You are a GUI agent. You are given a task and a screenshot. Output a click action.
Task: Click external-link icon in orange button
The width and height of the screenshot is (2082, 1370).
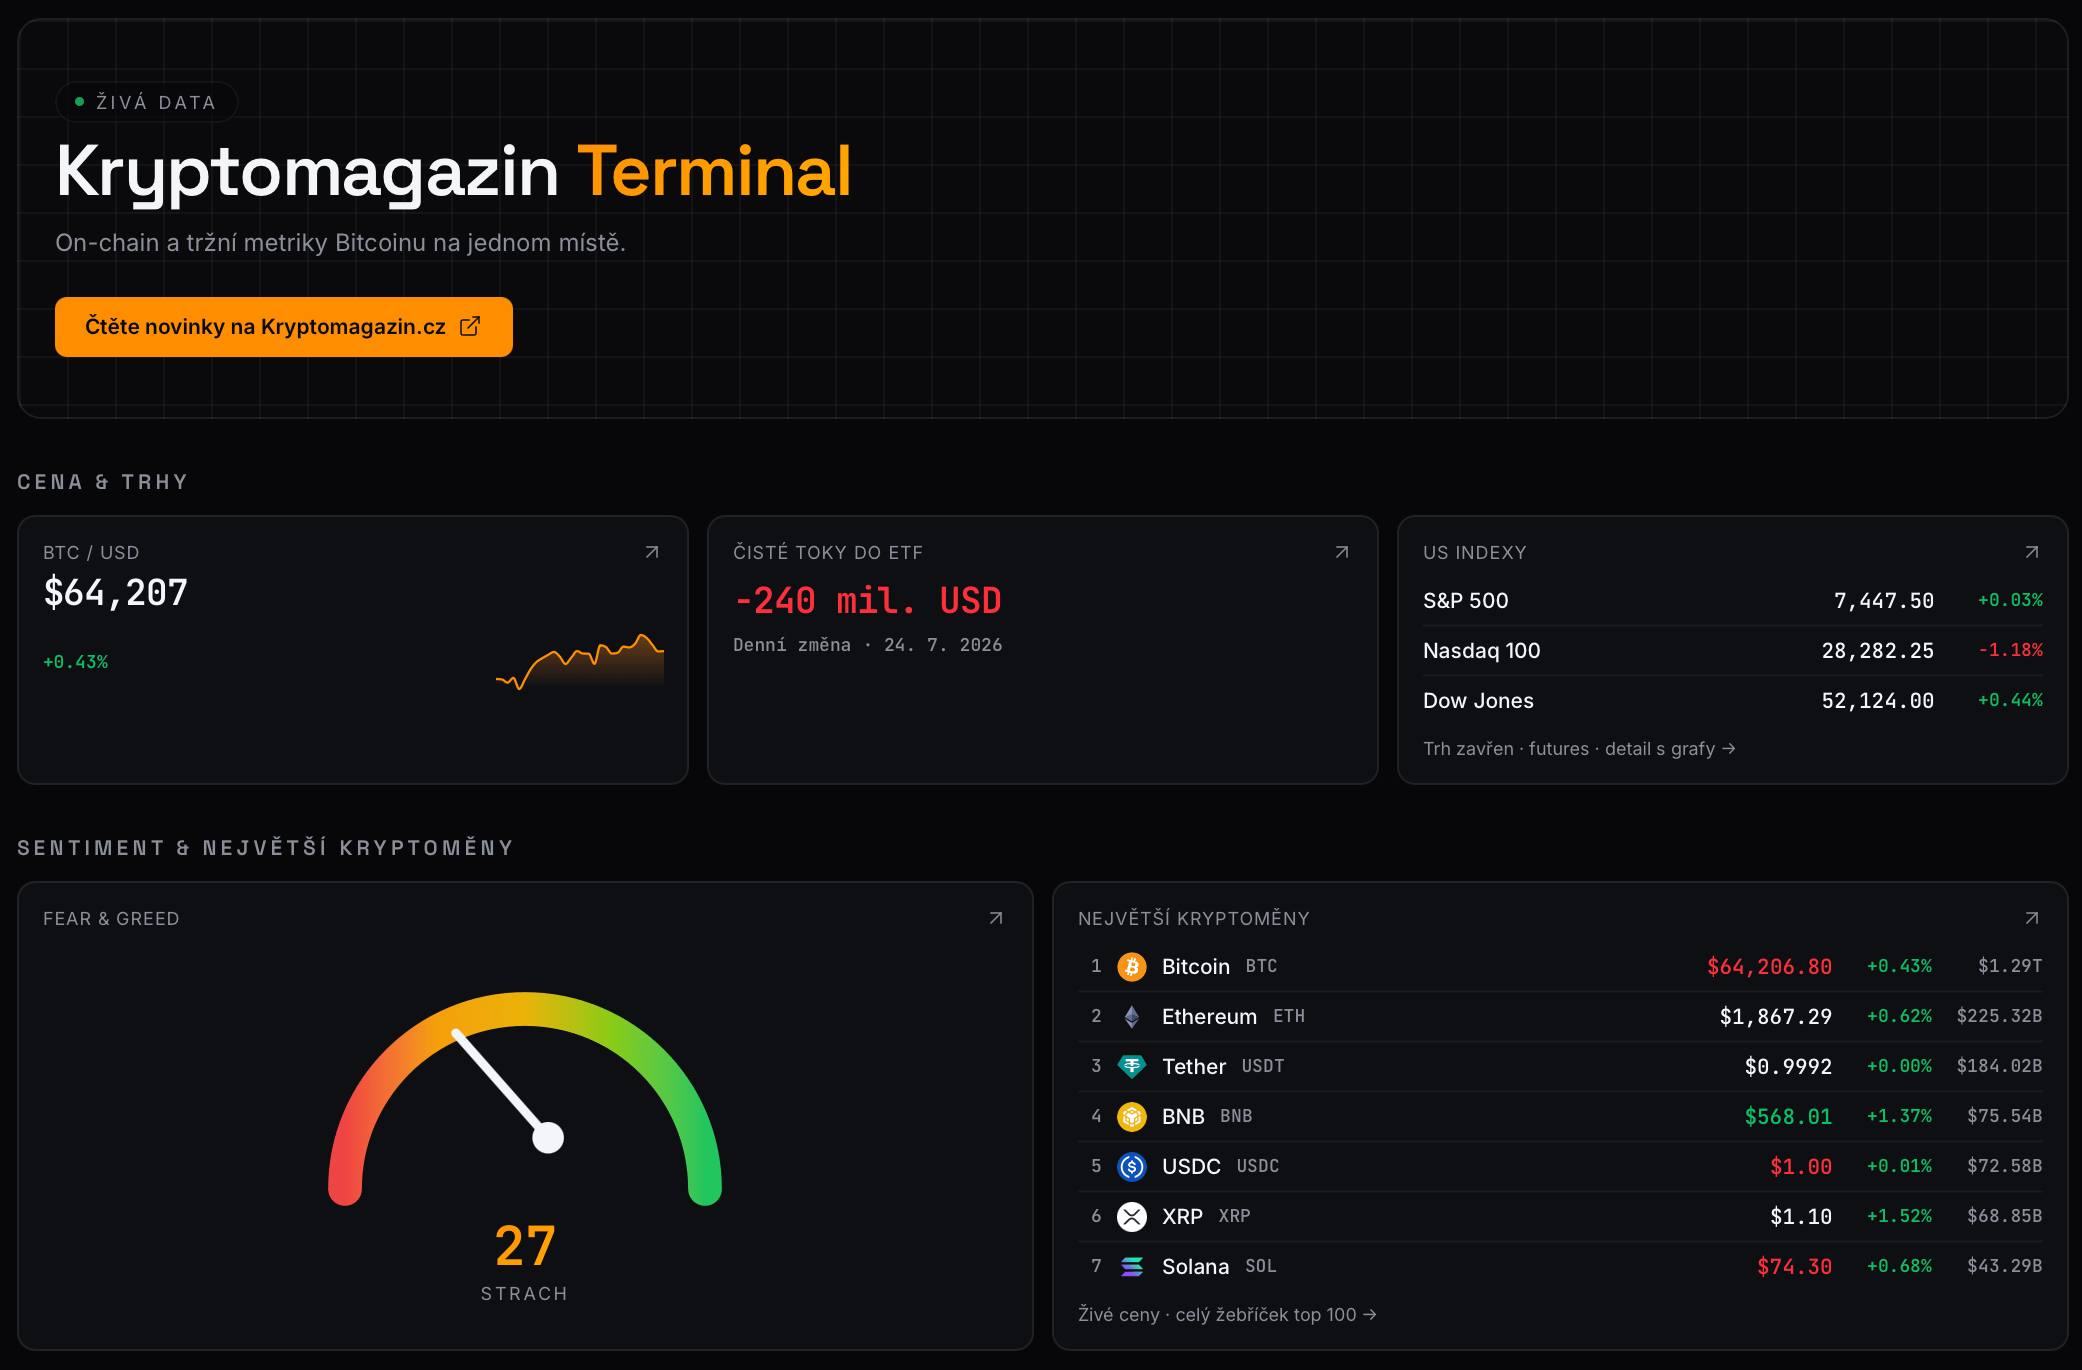470,326
